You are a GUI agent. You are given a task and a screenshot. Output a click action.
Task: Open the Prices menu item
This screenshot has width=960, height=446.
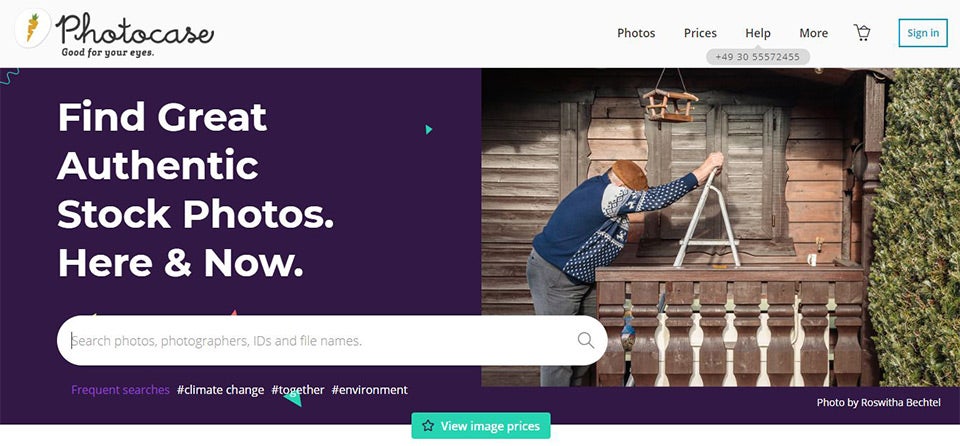tap(700, 33)
